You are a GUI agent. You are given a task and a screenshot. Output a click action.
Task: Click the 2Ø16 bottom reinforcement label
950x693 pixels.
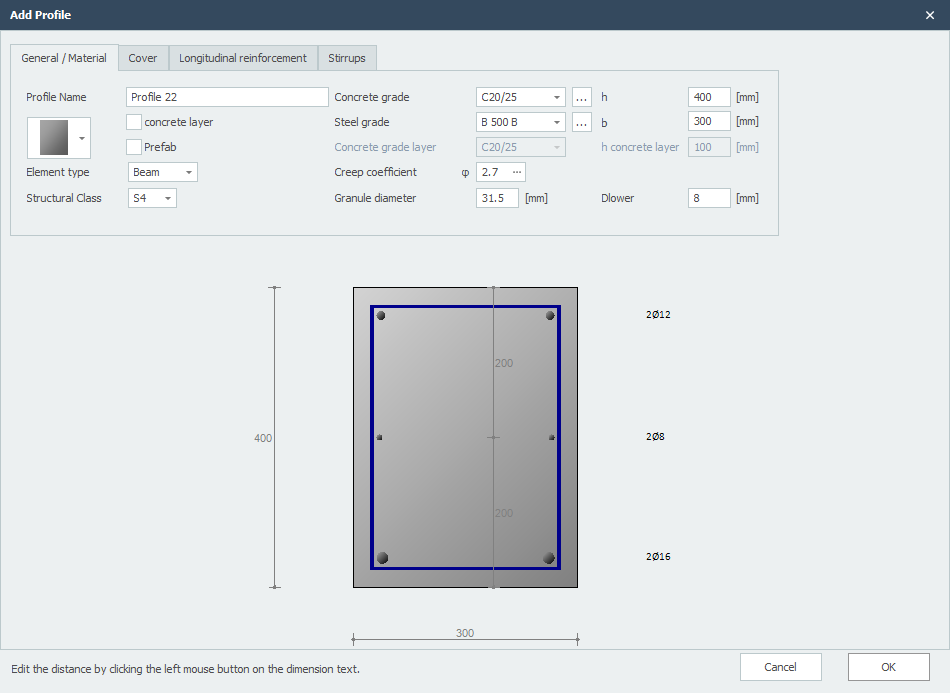pos(658,556)
